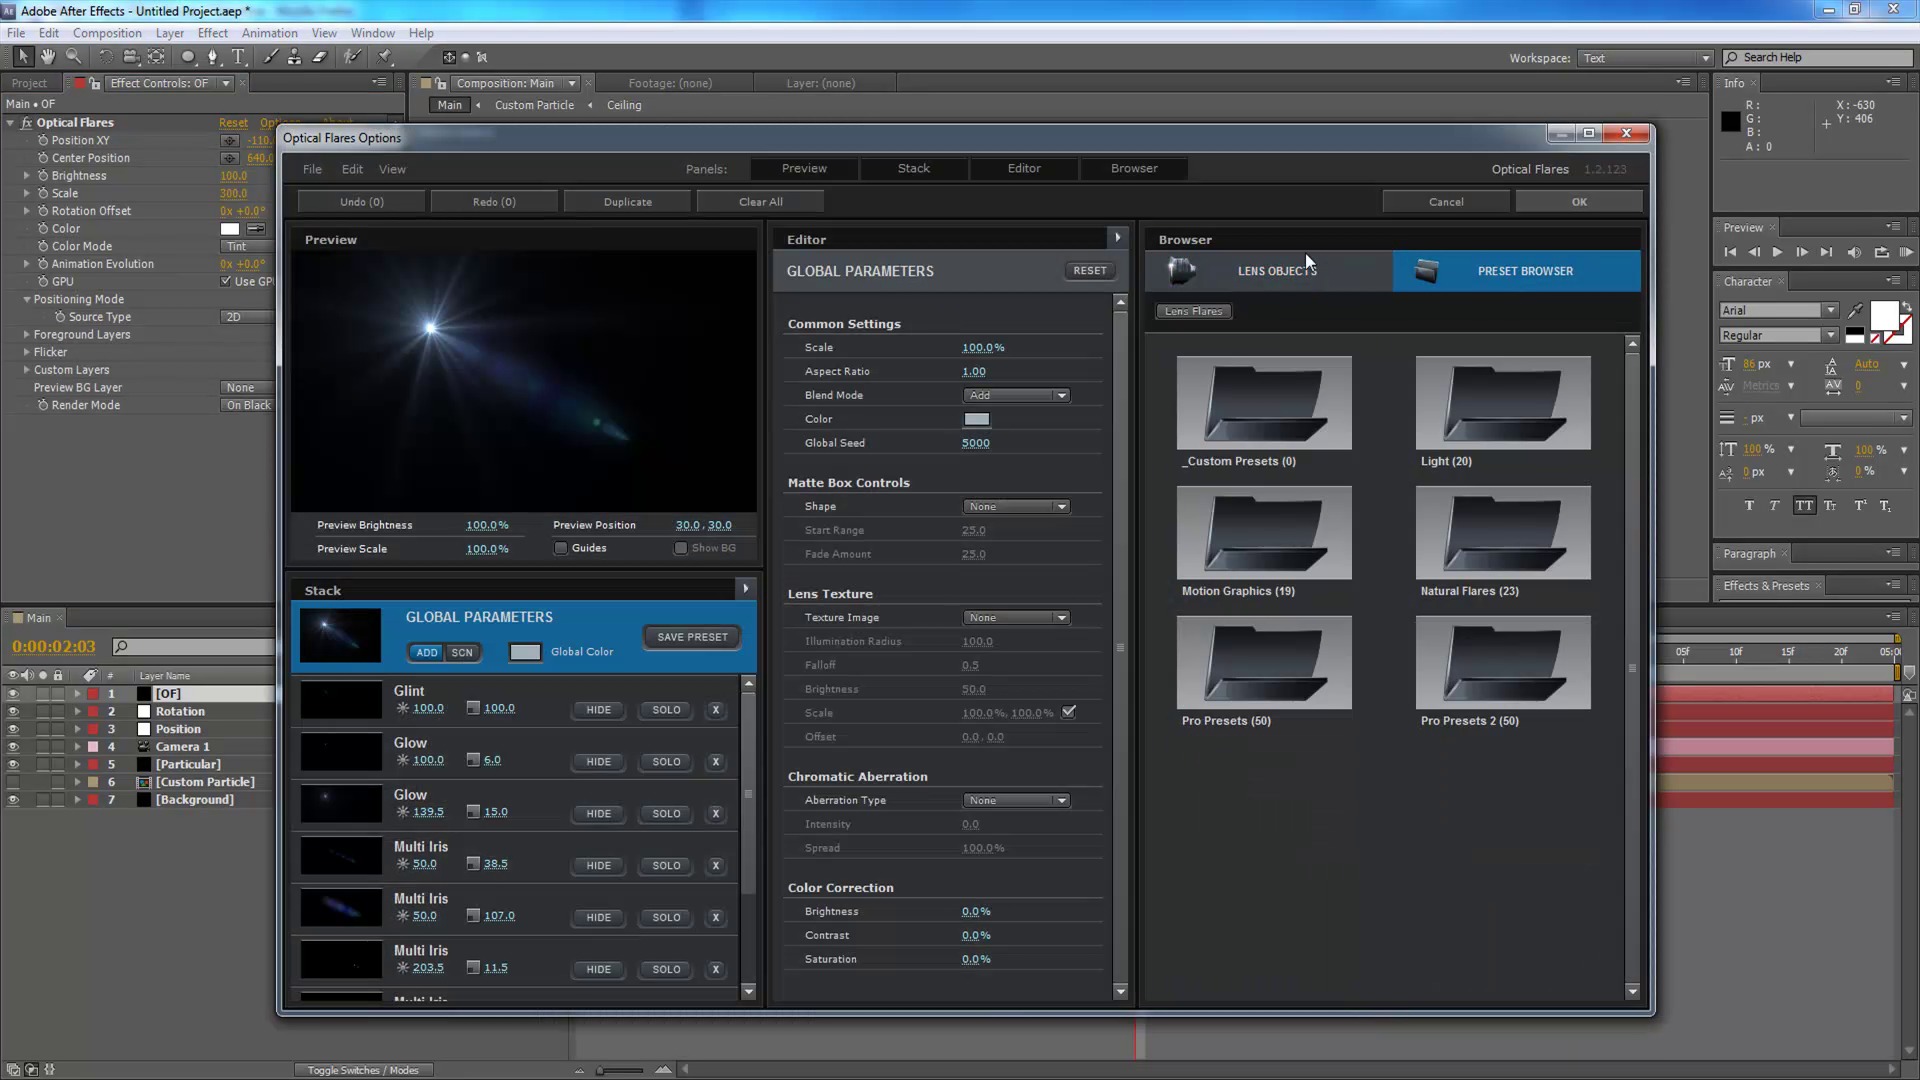Image resolution: width=1920 pixels, height=1080 pixels.
Task: Click Color swatch in Effect Controls
Action: click(230, 229)
